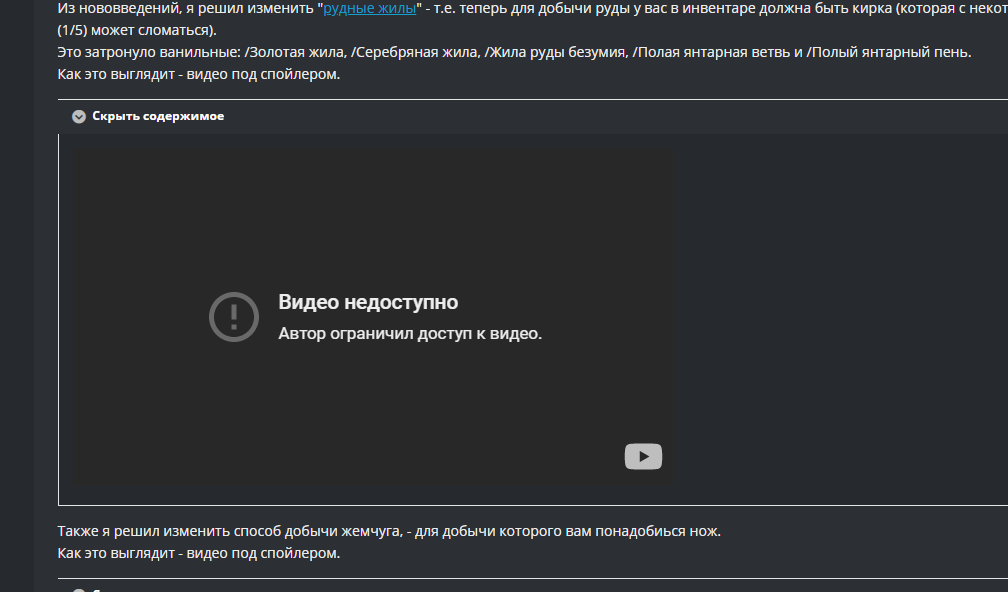This screenshot has width=1008, height=592.
Task: Click the exclamation error icon in the video
Action: pyautogui.click(x=234, y=317)
